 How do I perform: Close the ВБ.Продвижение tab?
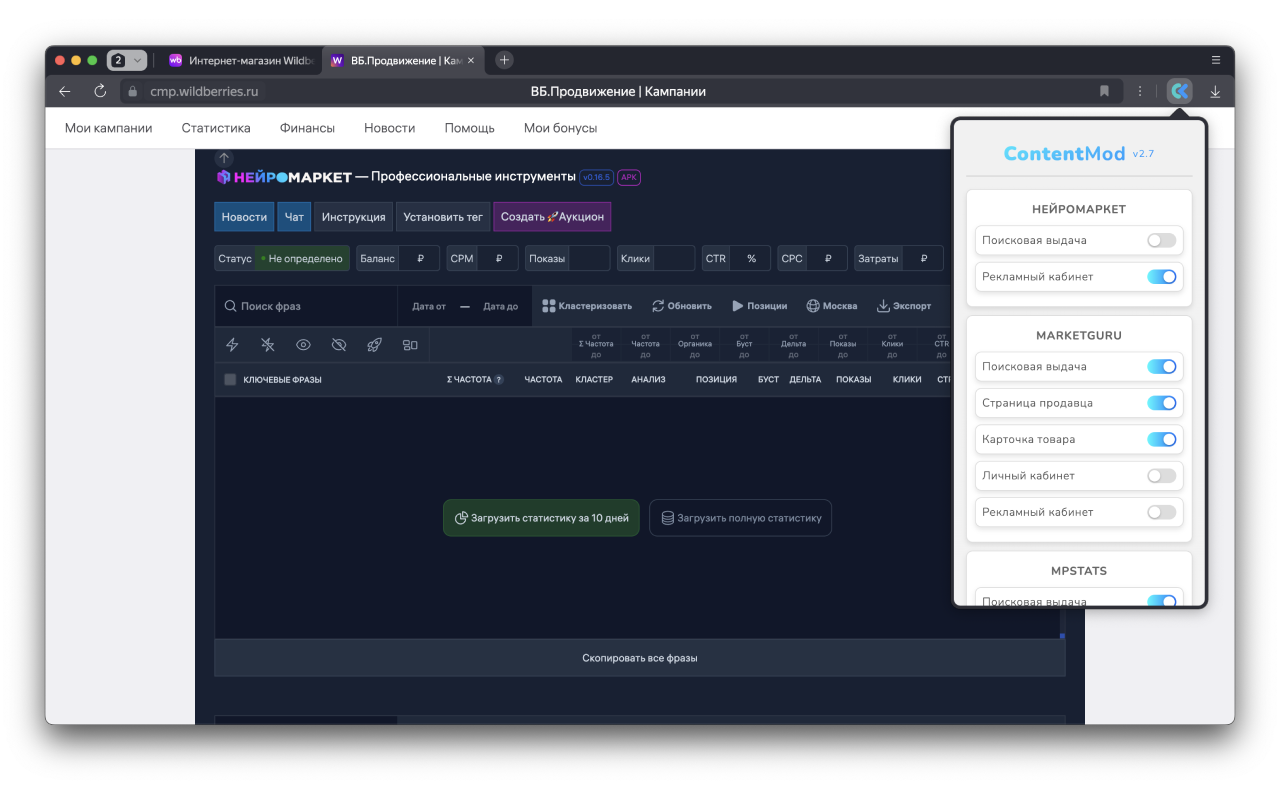tap(471, 60)
